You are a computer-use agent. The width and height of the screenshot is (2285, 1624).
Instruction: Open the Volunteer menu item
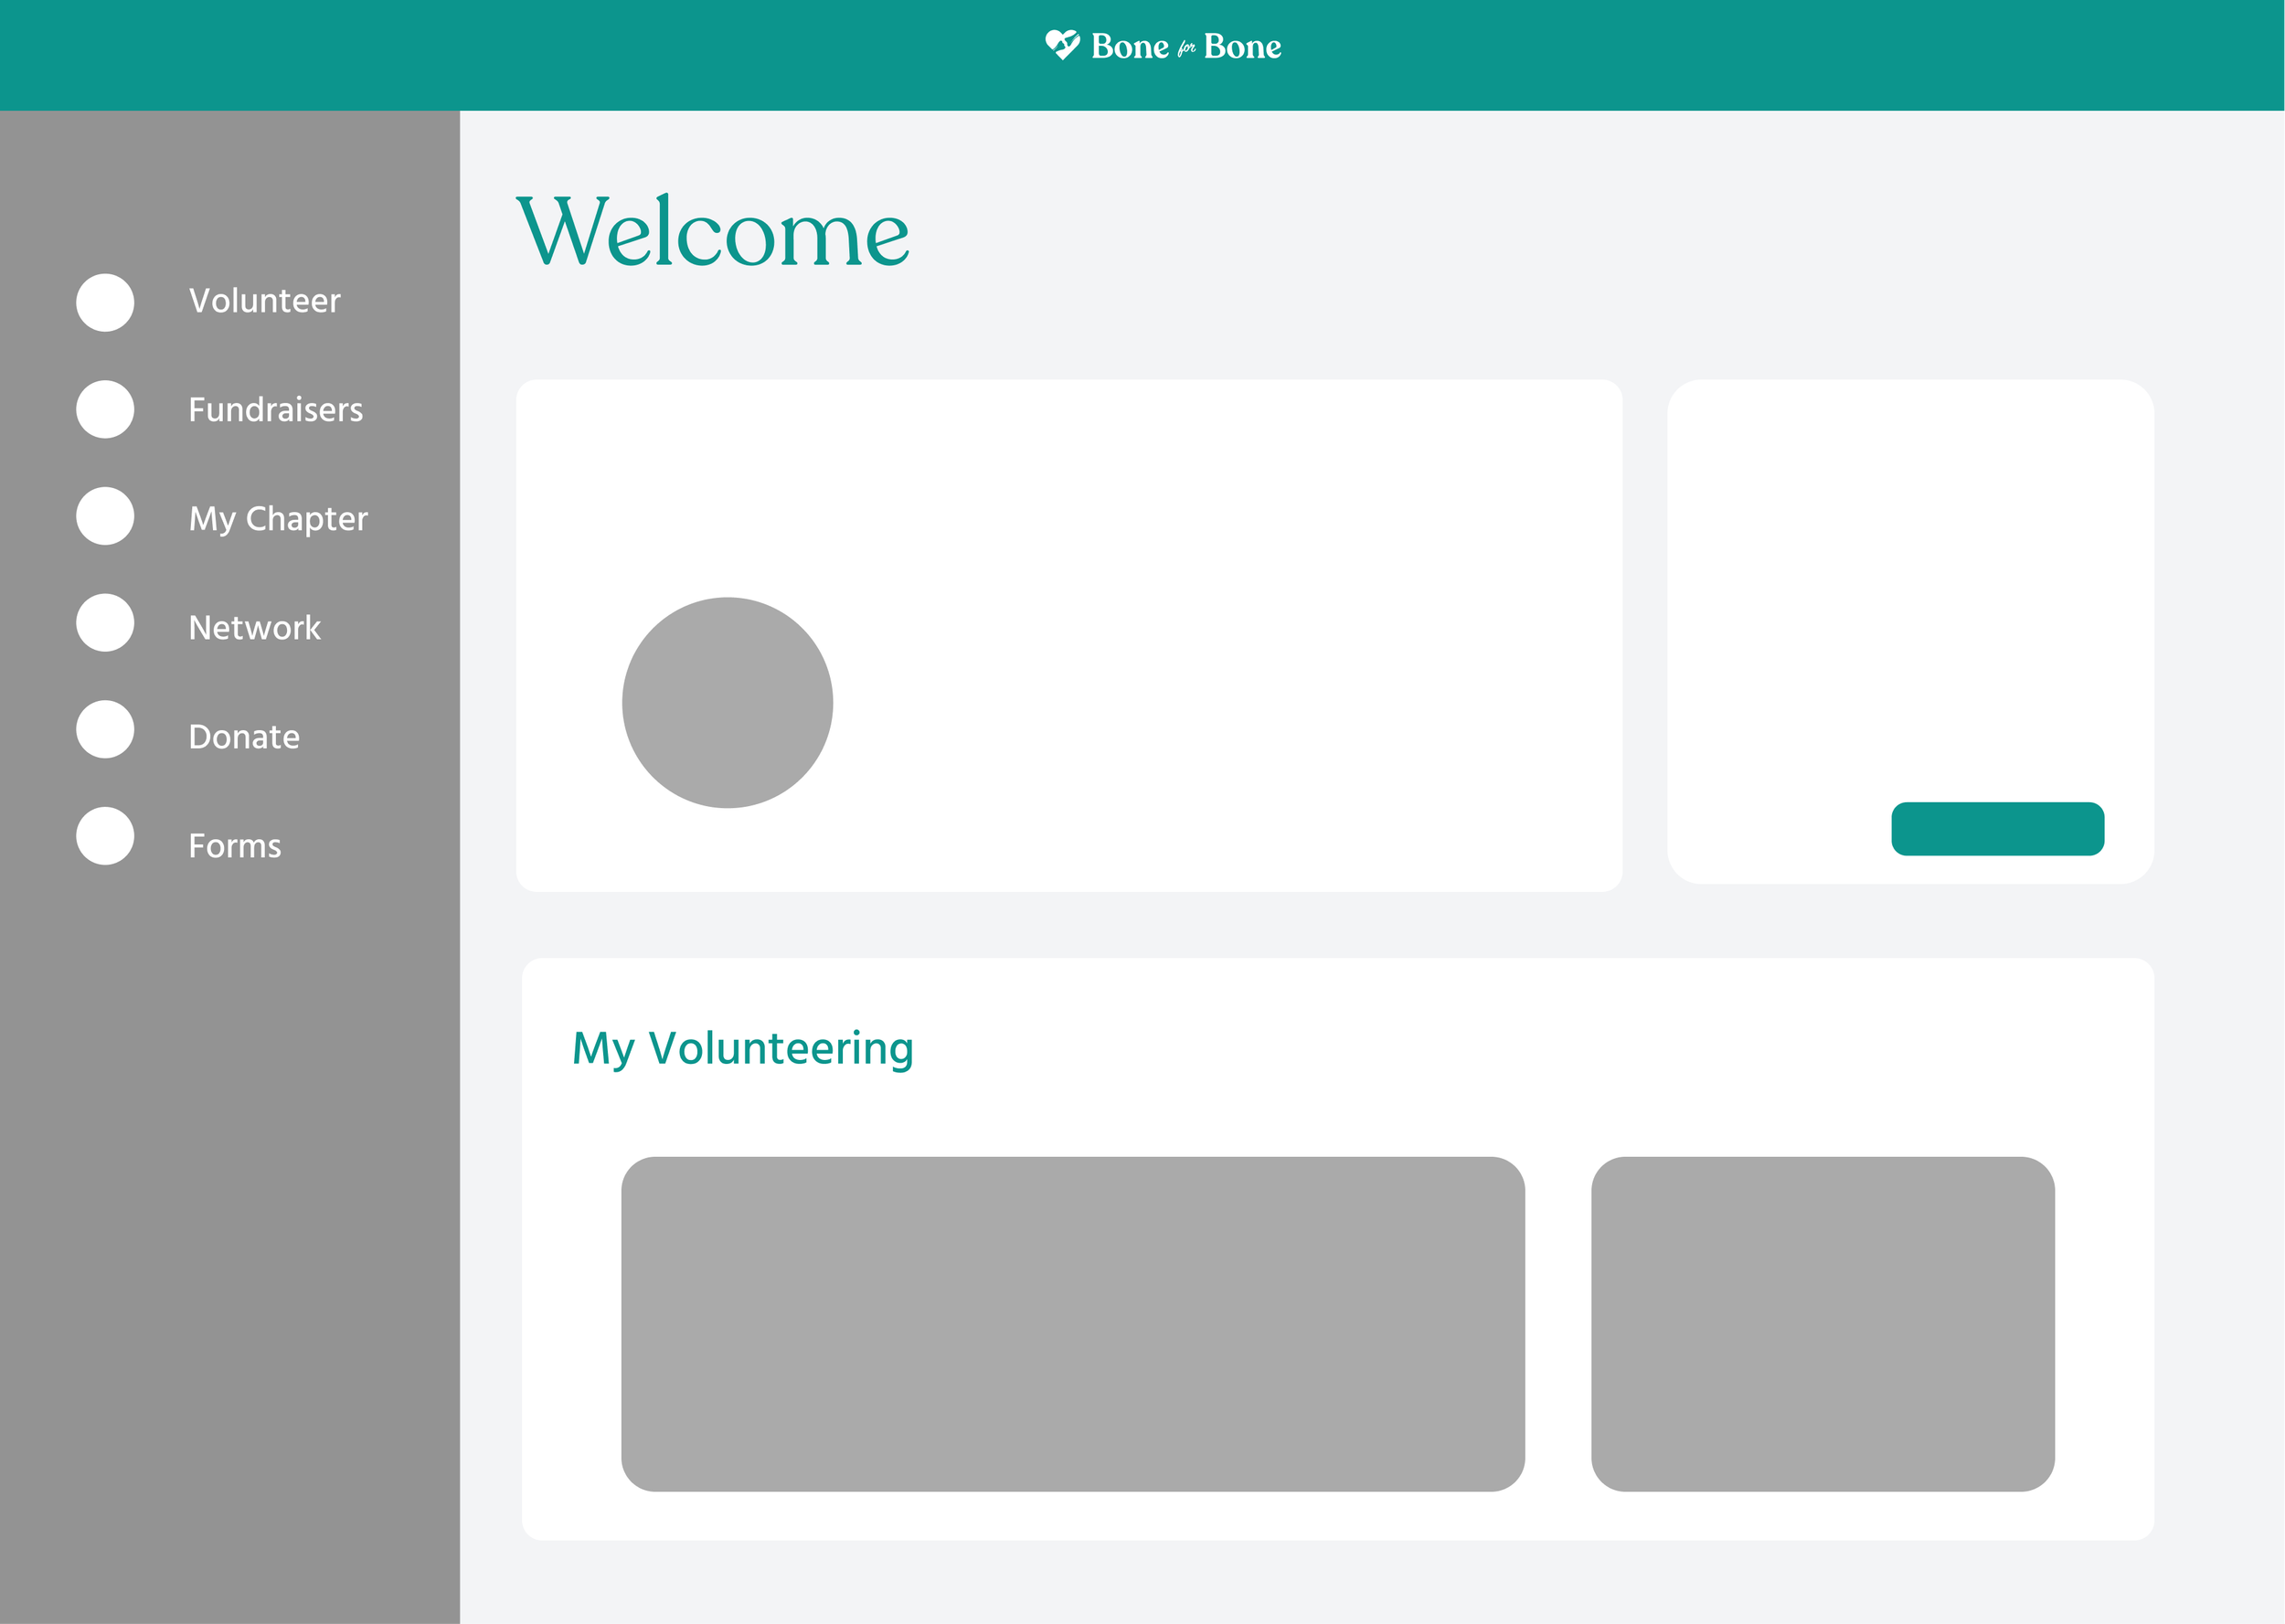264,301
